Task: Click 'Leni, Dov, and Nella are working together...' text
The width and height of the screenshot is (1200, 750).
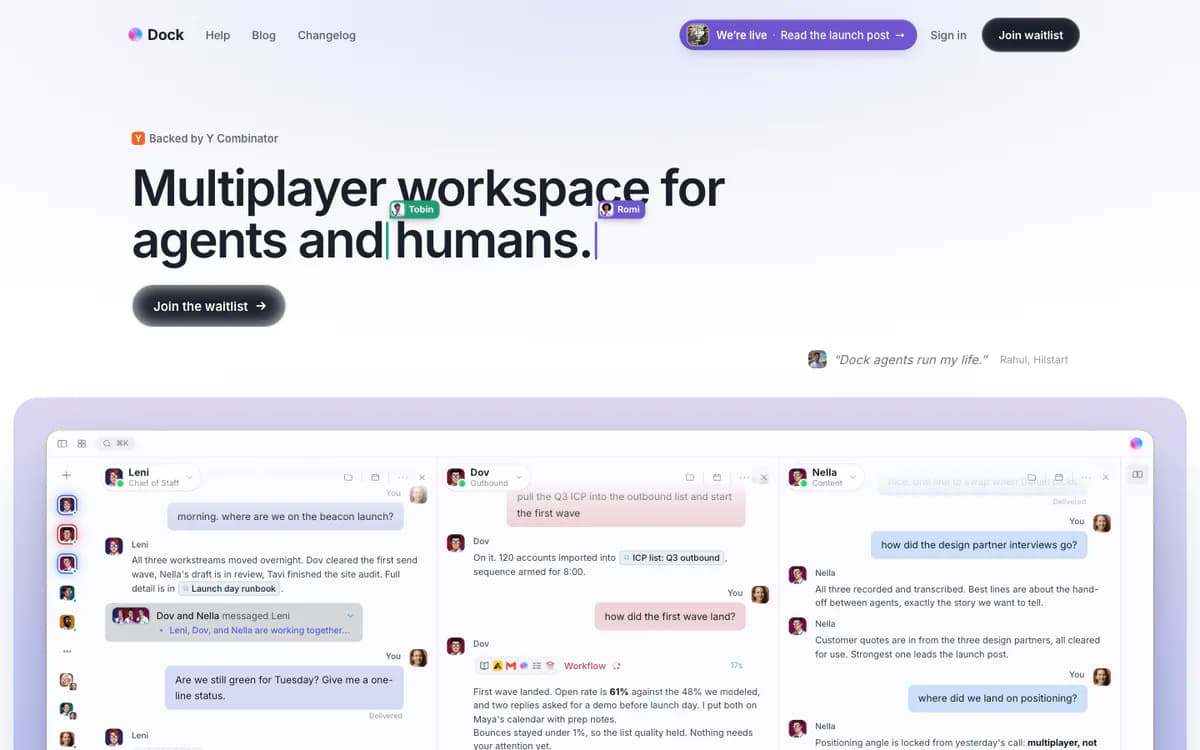Action: pyautogui.click(x=260, y=630)
